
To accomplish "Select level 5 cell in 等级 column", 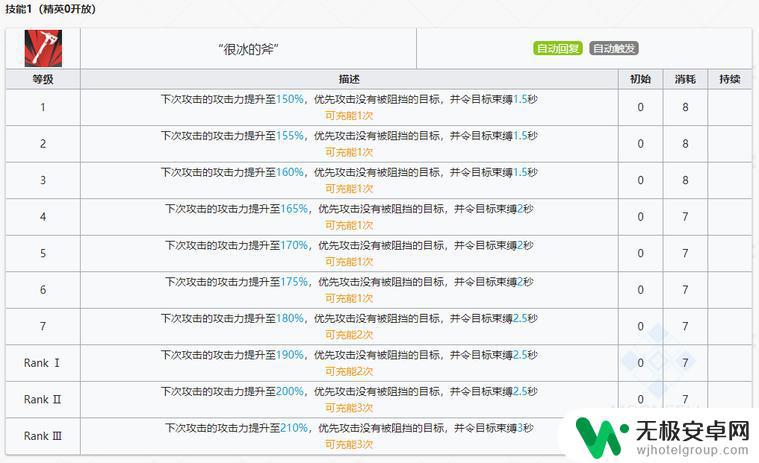I will [43, 254].
